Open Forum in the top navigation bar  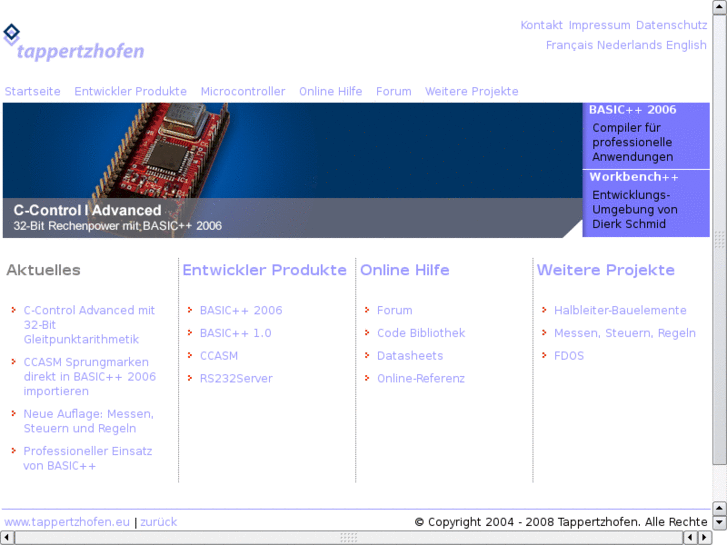[393, 91]
